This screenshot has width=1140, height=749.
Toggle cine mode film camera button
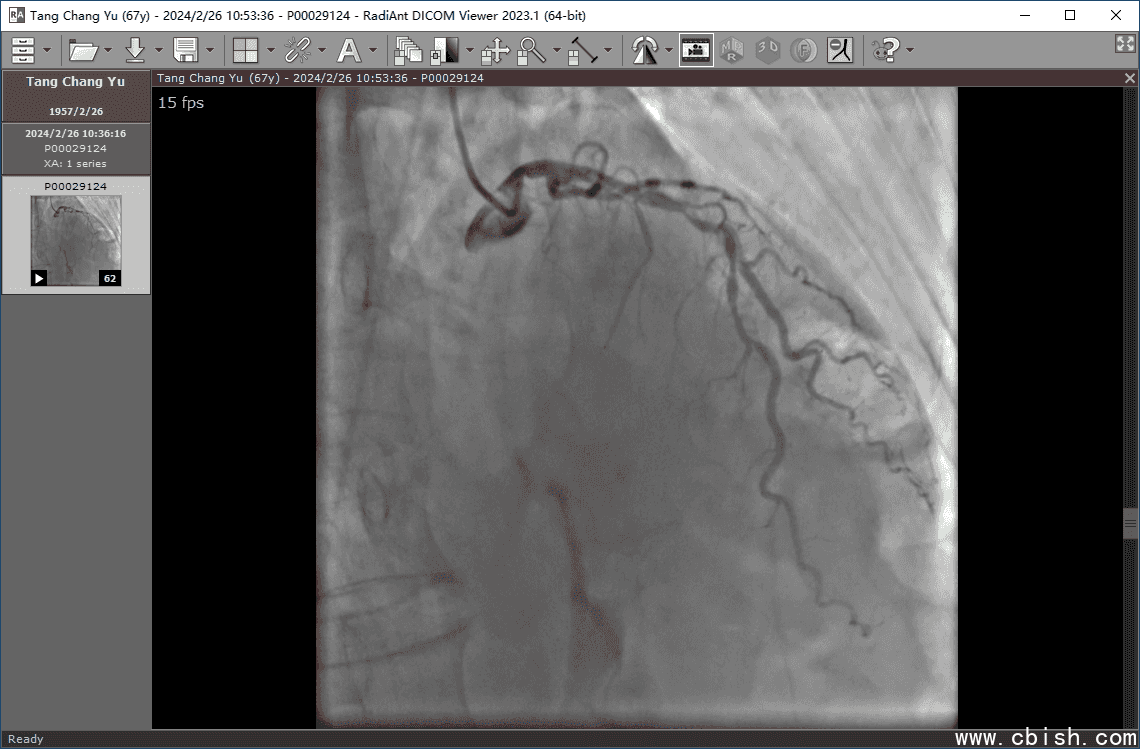click(696, 50)
